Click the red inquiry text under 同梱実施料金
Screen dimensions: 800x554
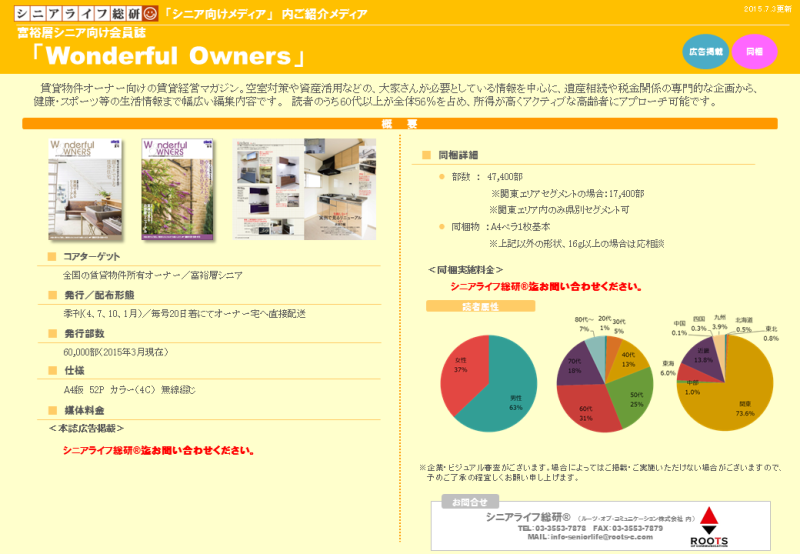click(x=546, y=287)
